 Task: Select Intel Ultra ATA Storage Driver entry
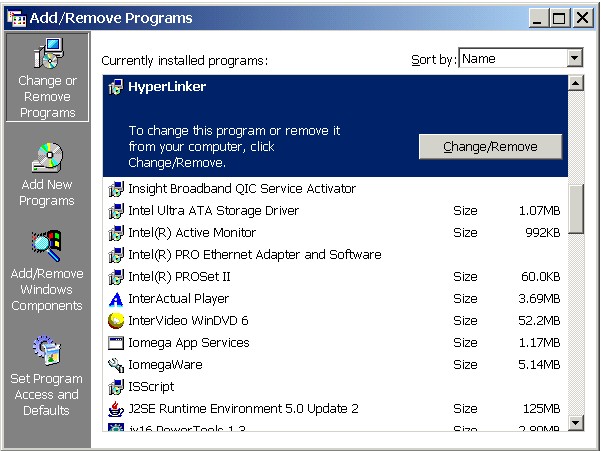click(x=335, y=211)
